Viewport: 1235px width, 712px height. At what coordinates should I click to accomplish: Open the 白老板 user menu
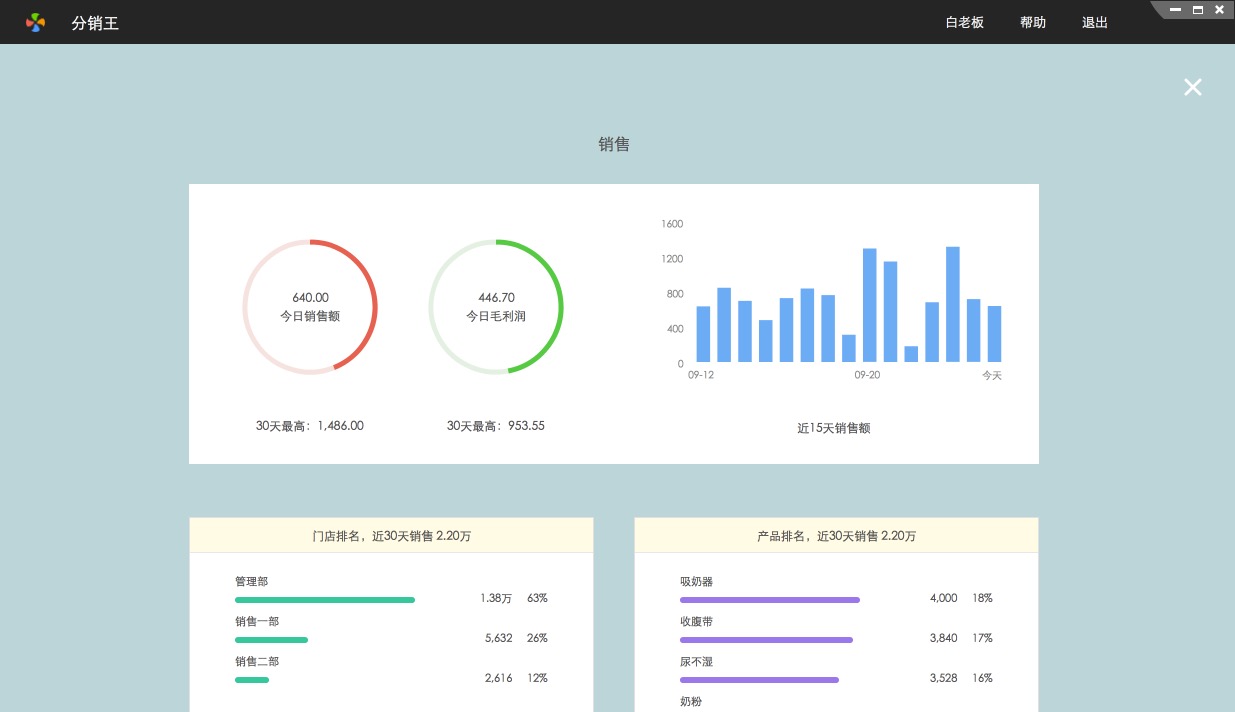(x=964, y=22)
